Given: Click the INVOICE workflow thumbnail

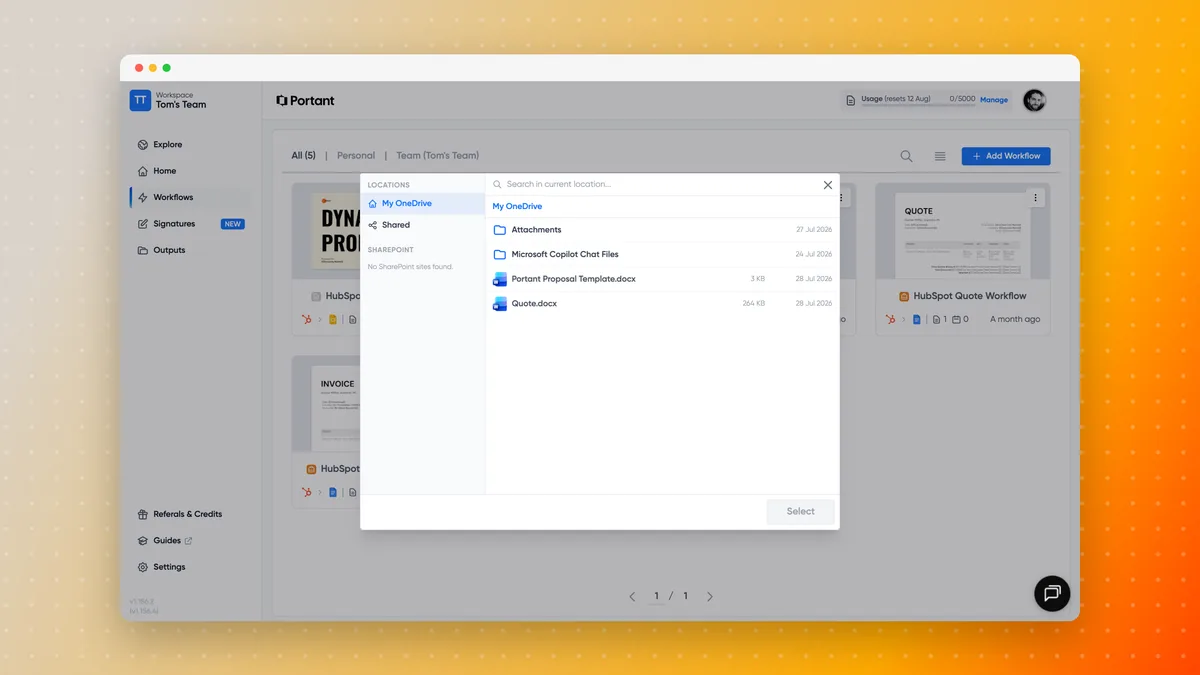Looking at the screenshot, I should click(326, 404).
